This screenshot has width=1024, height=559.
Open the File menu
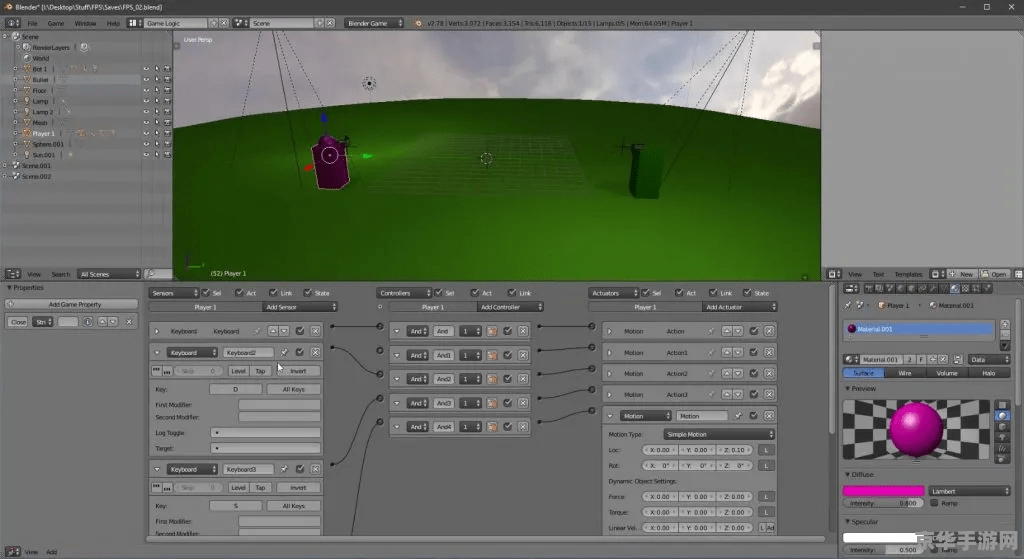pos(32,24)
